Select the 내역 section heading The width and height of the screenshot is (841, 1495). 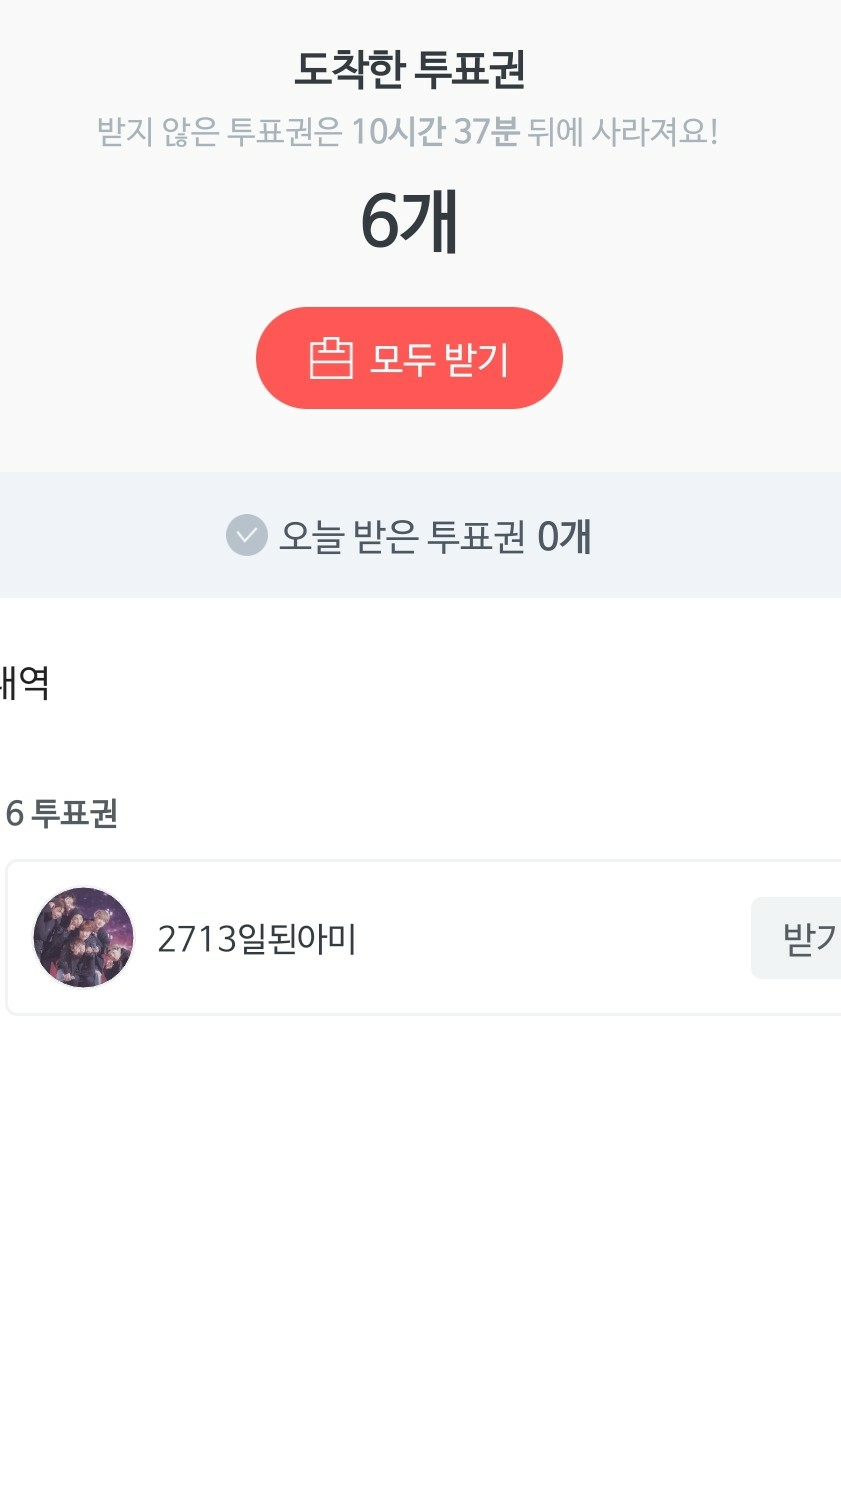(x=25, y=684)
